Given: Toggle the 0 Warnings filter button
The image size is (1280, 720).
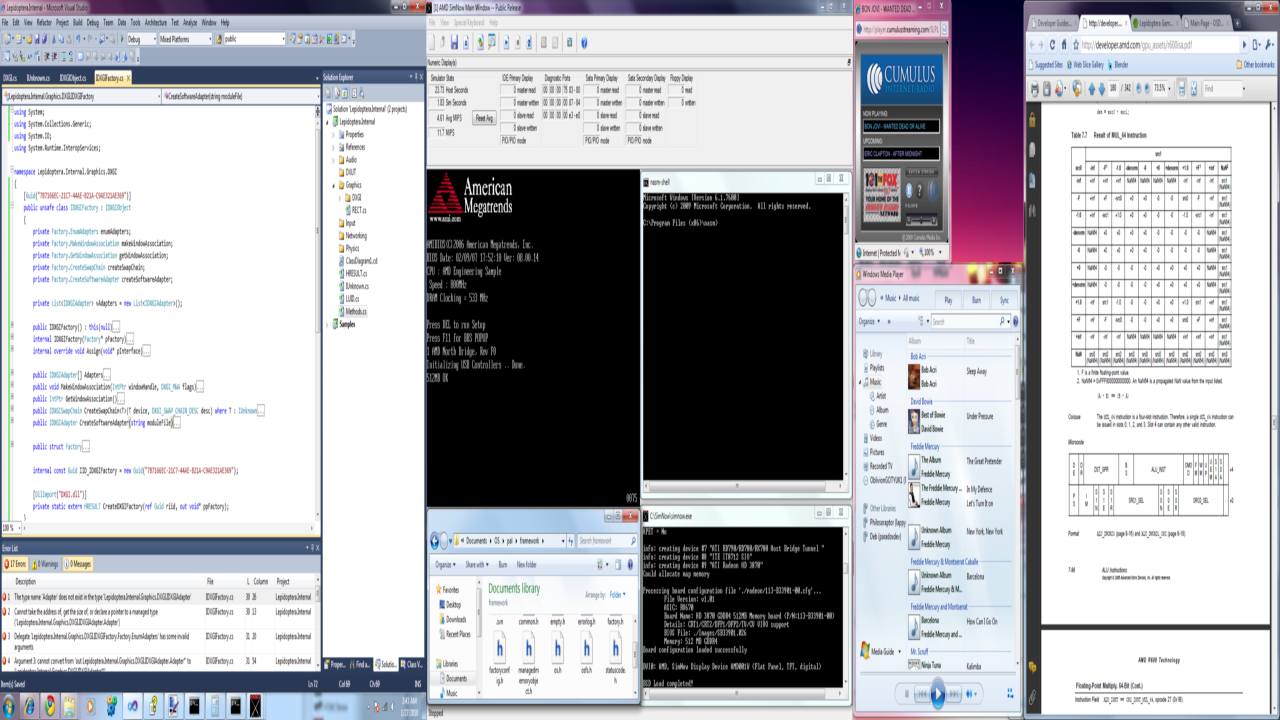Looking at the screenshot, I should [x=47, y=564].
